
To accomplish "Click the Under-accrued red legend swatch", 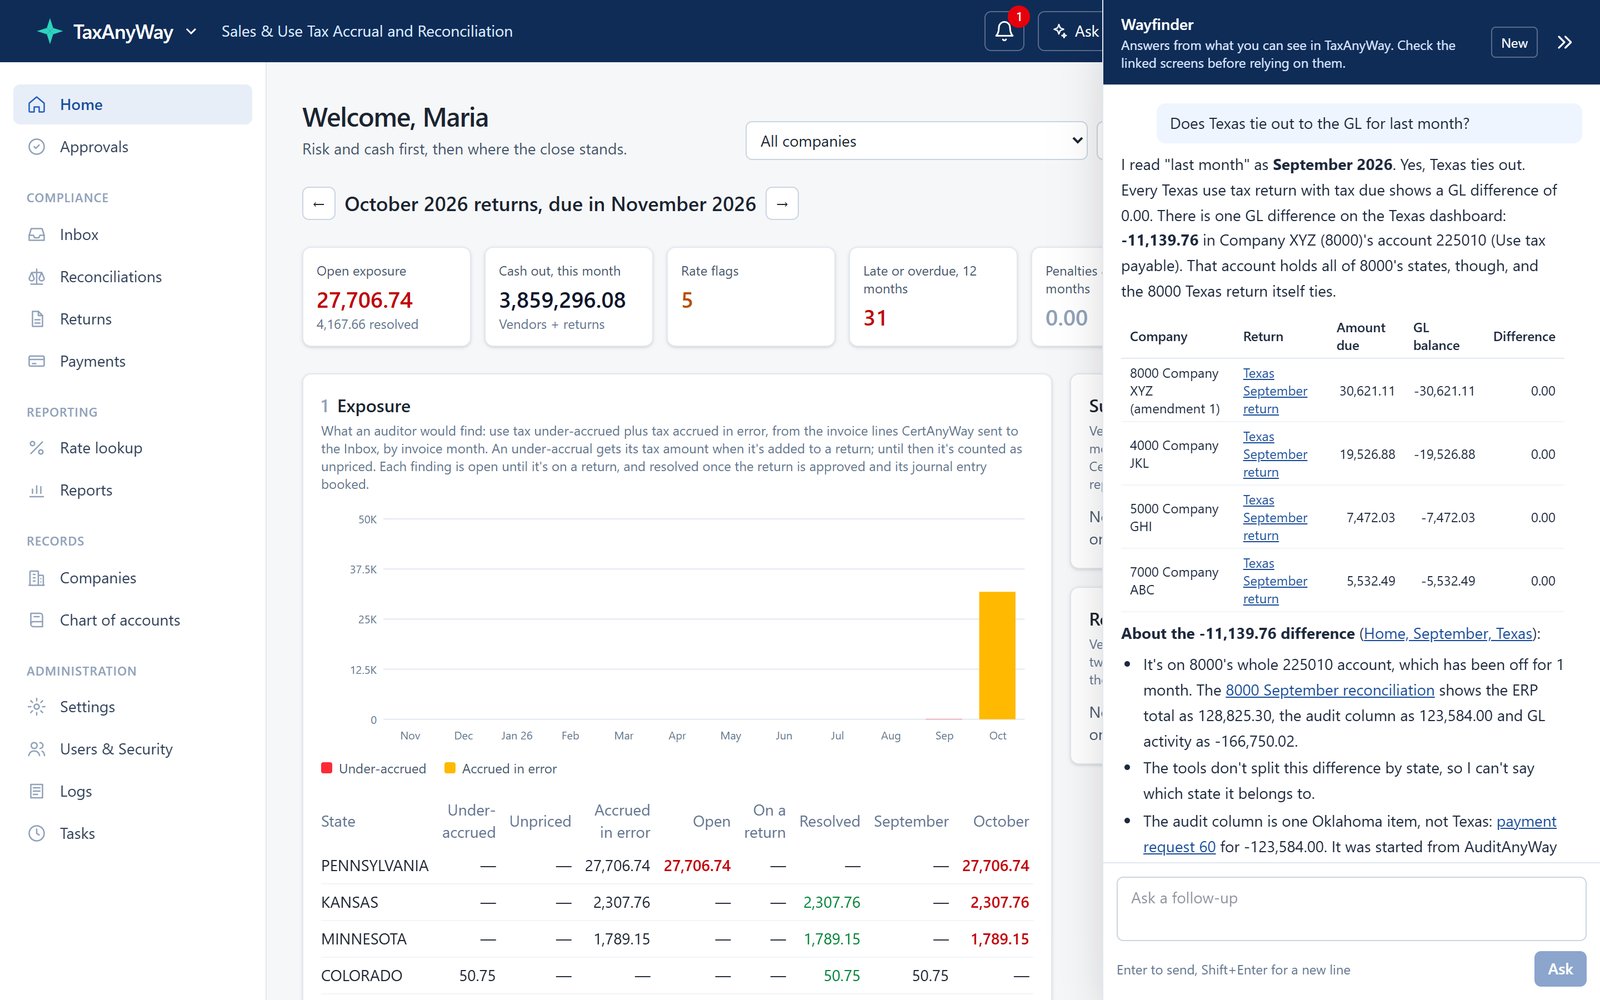I will point(327,768).
